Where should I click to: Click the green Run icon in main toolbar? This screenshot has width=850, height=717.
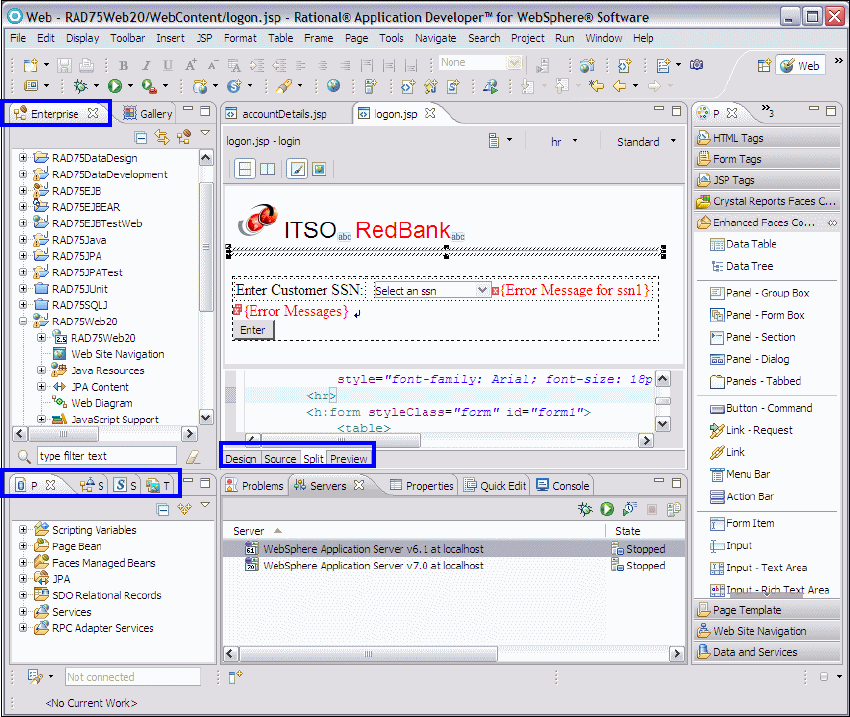[114, 86]
